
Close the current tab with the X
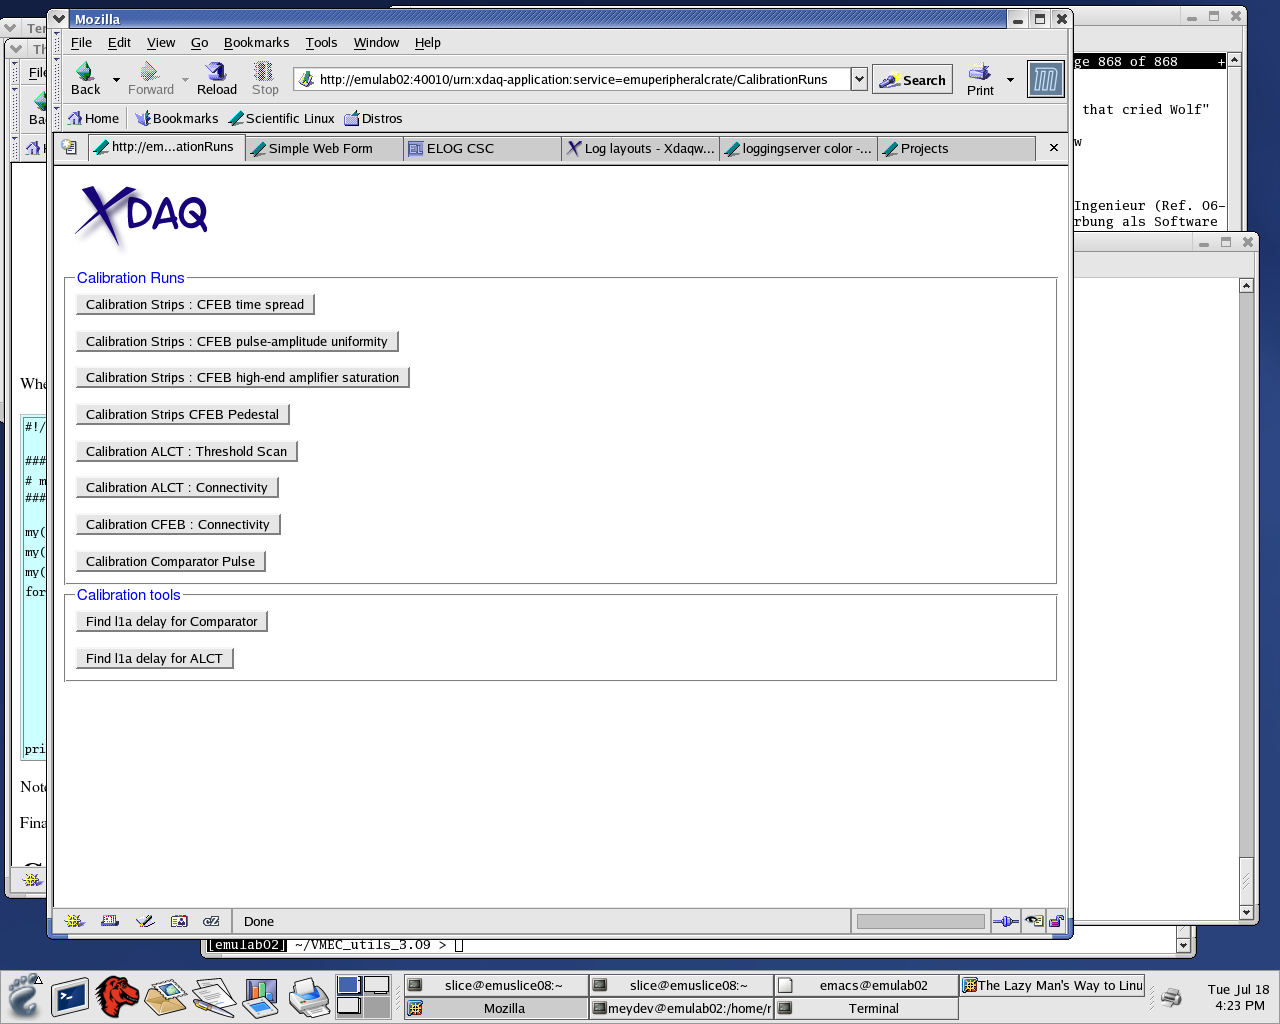point(1053,148)
